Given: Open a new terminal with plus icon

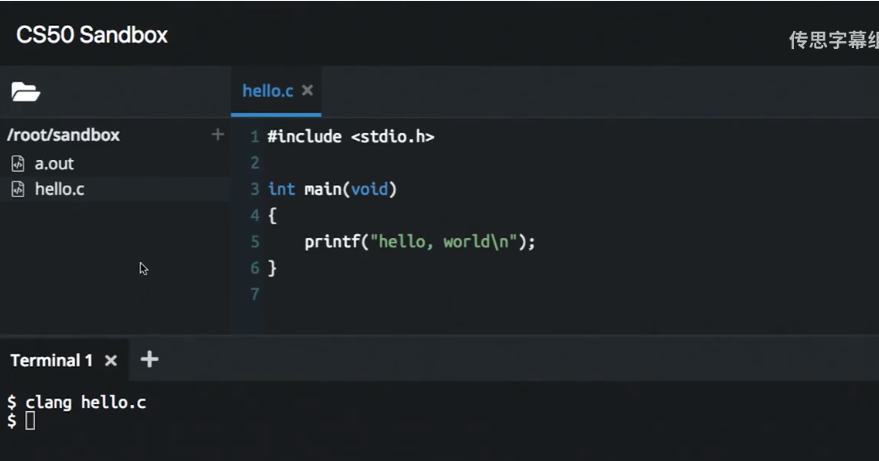Looking at the screenshot, I should (x=149, y=359).
